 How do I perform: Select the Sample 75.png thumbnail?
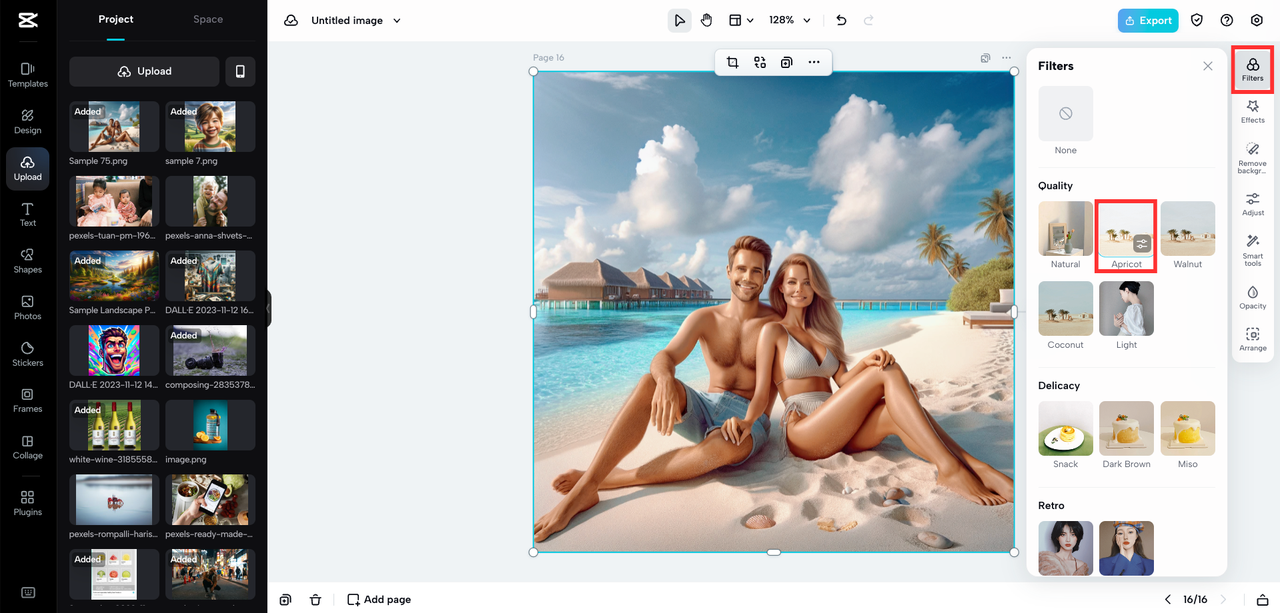[114, 126]
